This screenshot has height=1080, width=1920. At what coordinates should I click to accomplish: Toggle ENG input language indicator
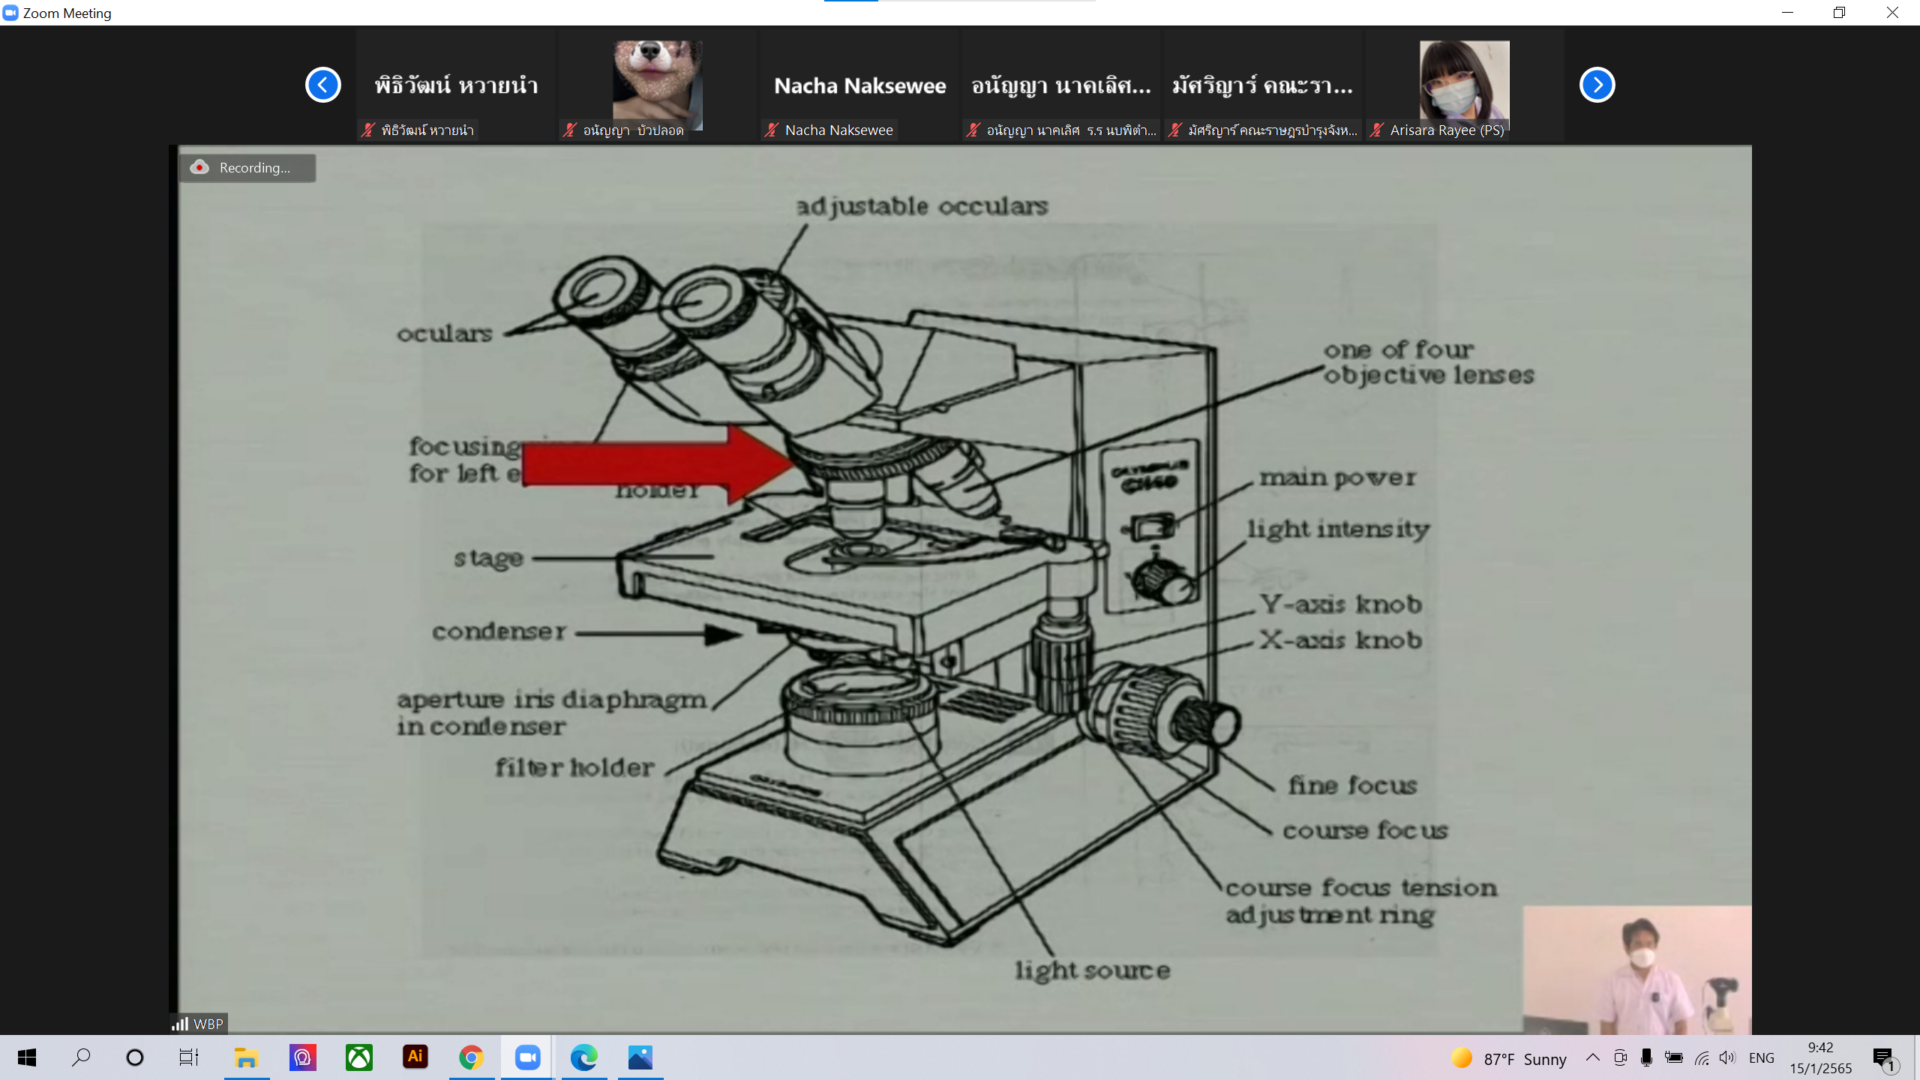coord(1761,1058)
